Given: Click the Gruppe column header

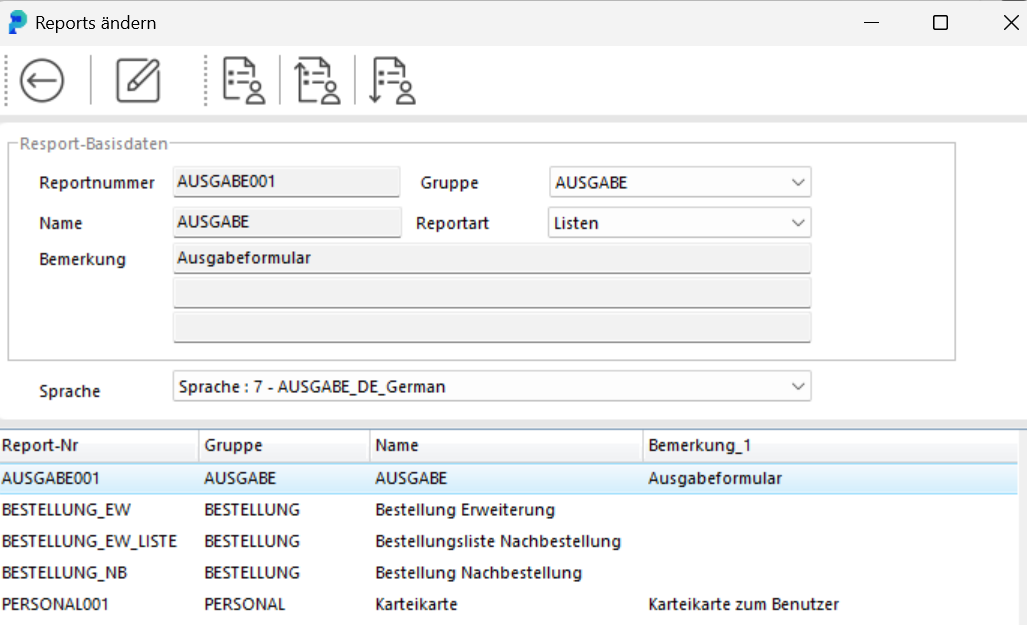Looking at the screenshot, I should 284,445.
